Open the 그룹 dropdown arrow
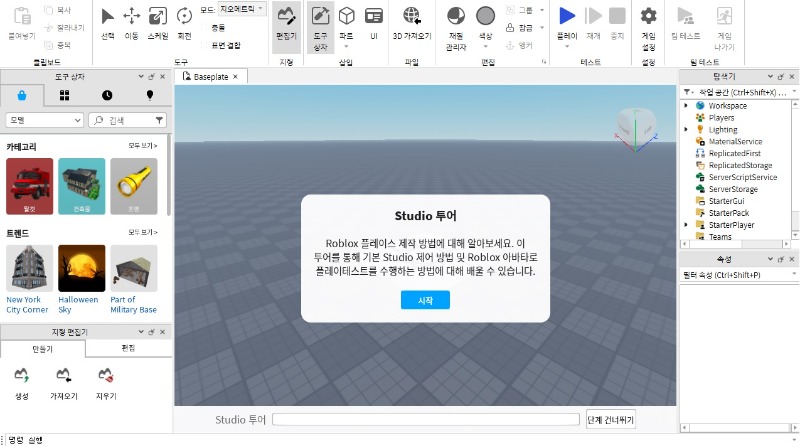The image size is (800, 446). (542, 10)
